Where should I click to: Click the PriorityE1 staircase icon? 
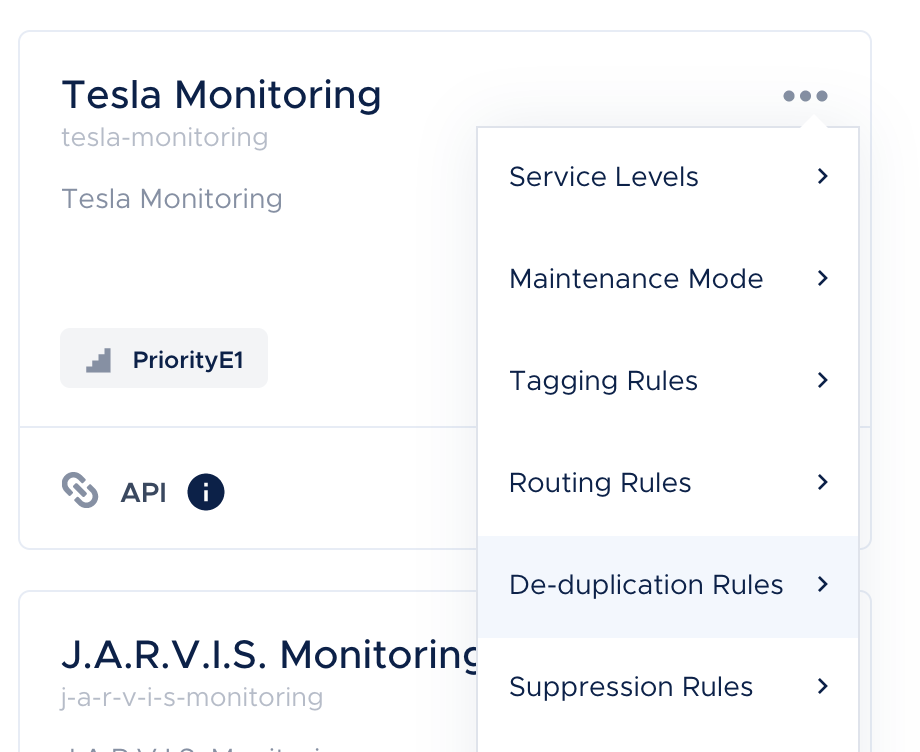click(x=99, y=360)
